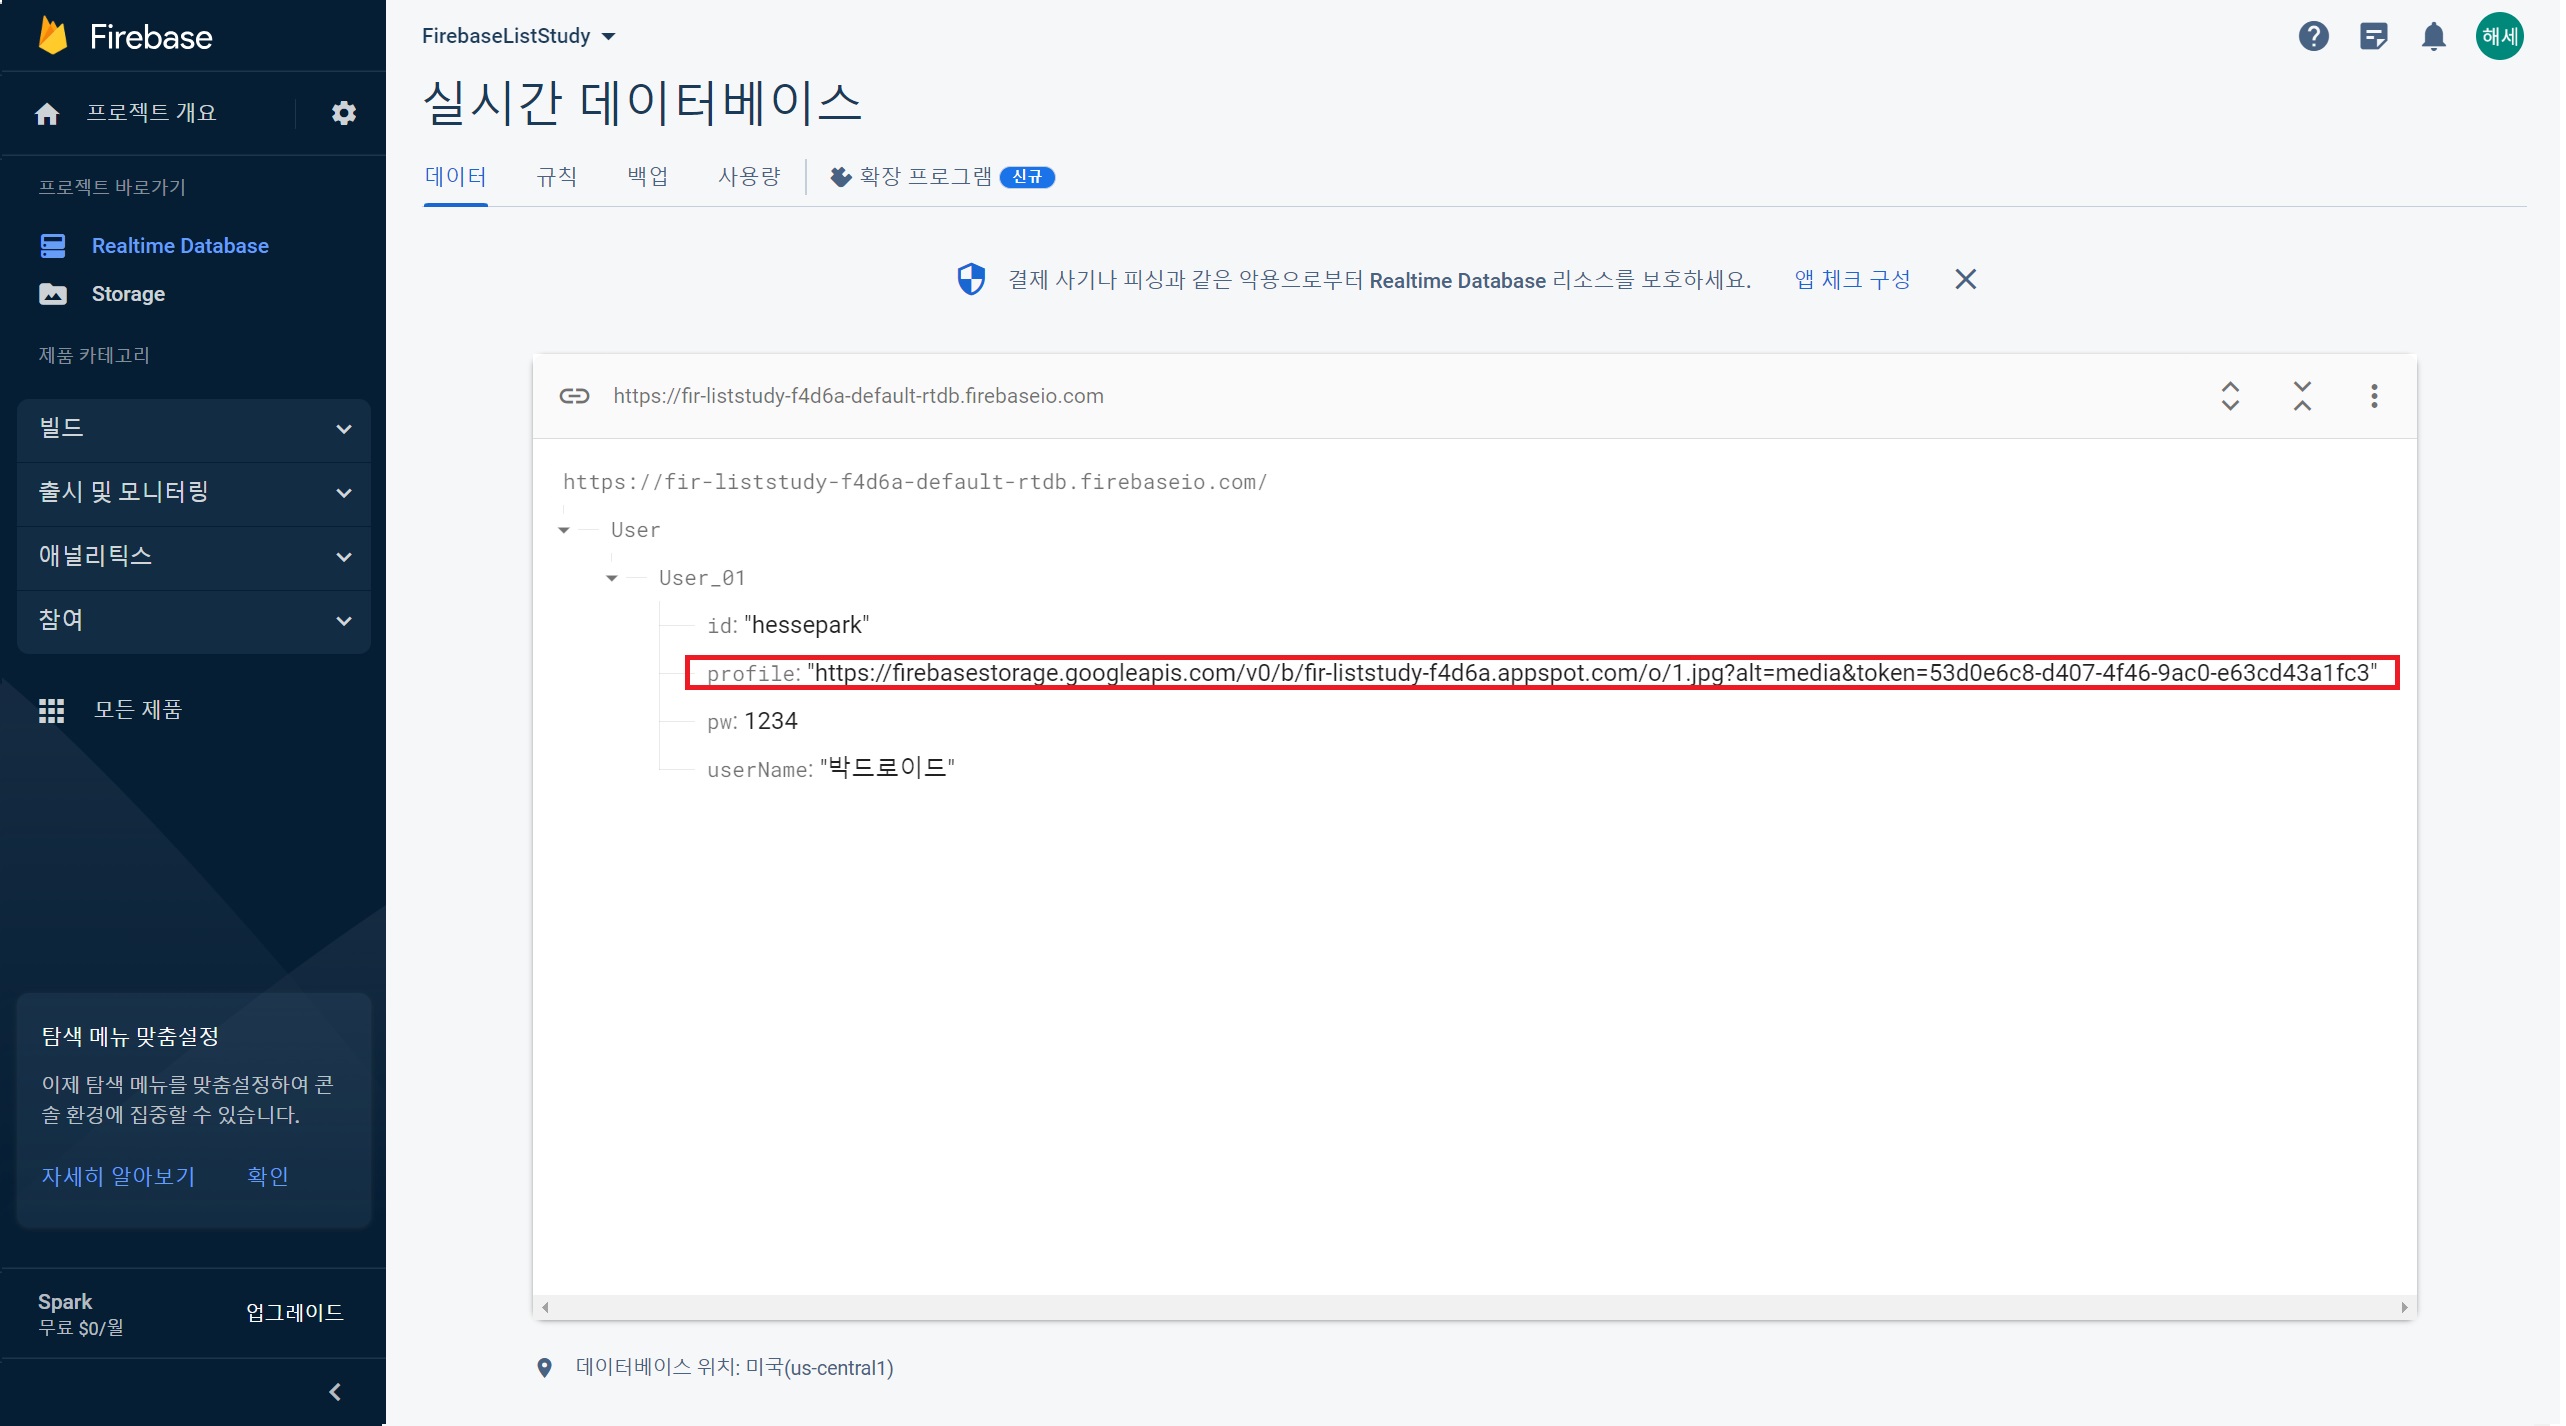Open notifications bell icon

click(2433, 36)
